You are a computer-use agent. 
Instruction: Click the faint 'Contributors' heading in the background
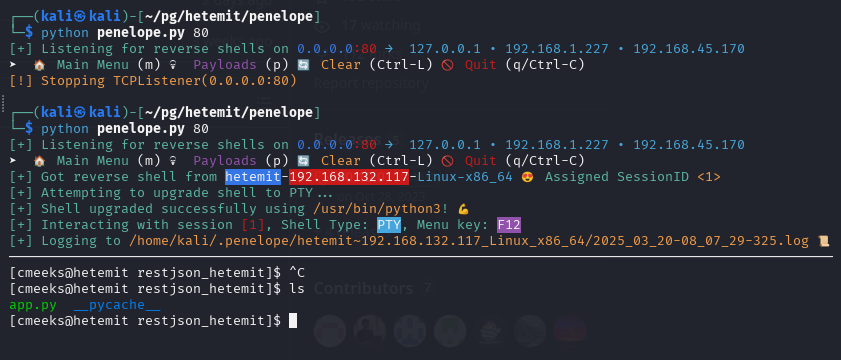364,289
